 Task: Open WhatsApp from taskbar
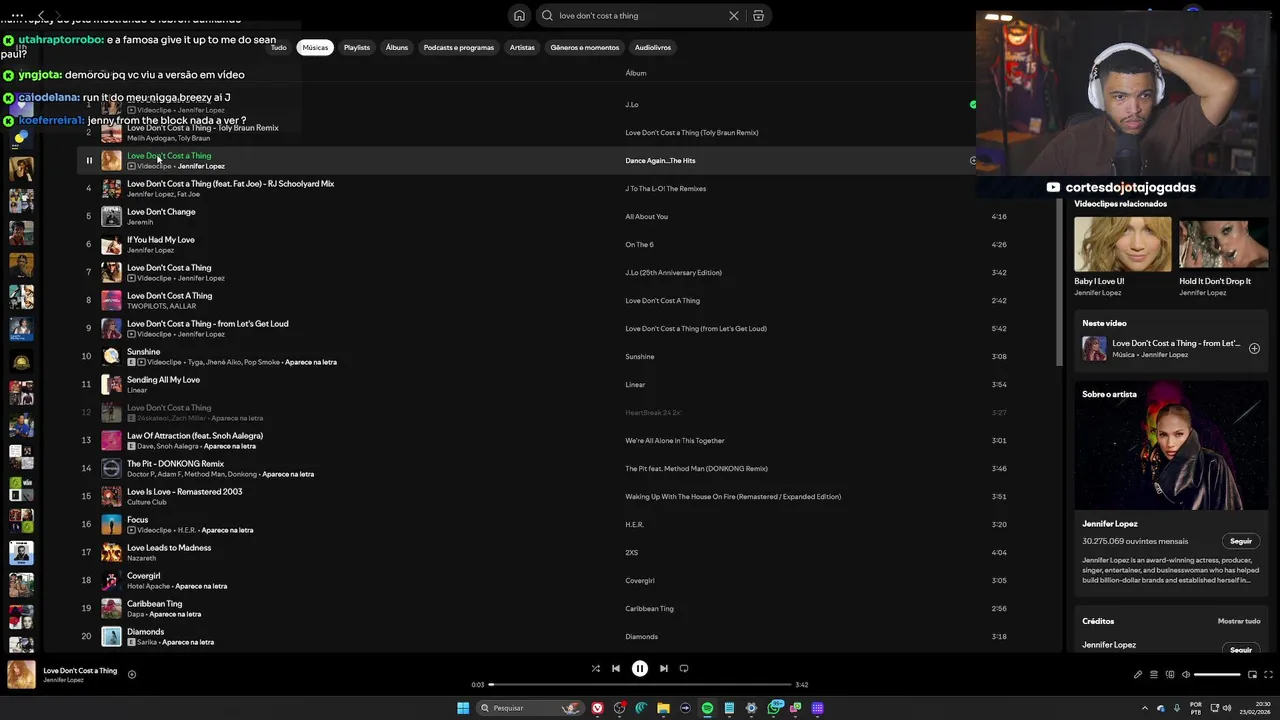[x=774, y=708]
